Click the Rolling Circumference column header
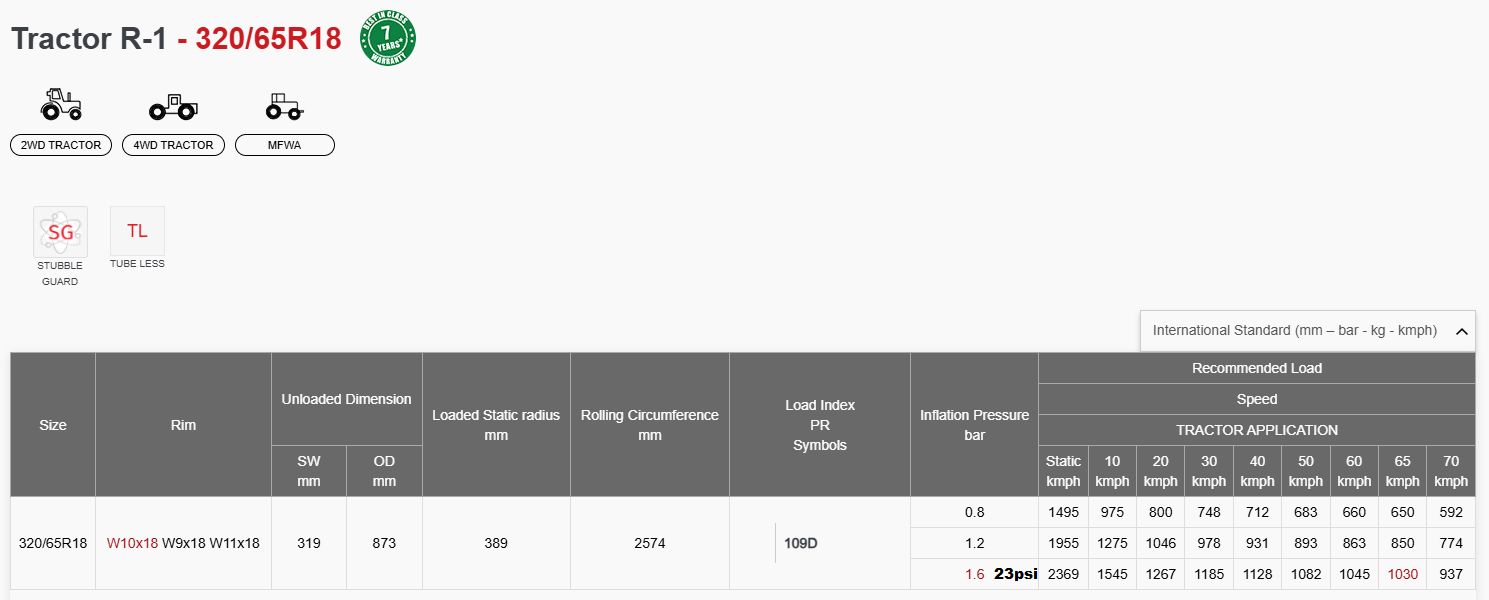Screen dimensions: 1489x600 [x=650, y=425]
